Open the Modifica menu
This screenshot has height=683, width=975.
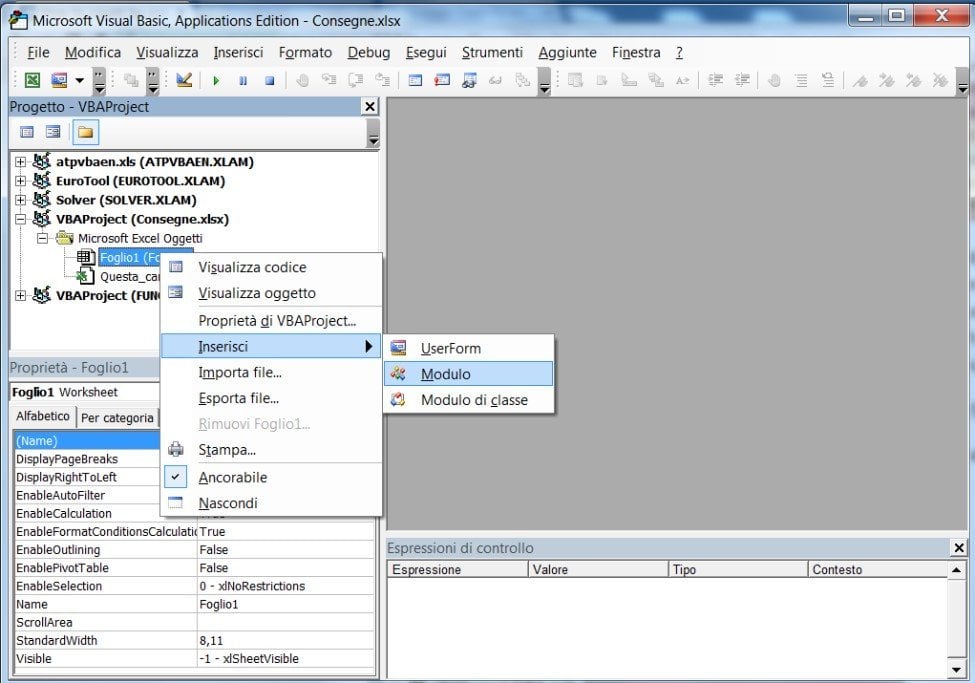[x=93, y=52]
